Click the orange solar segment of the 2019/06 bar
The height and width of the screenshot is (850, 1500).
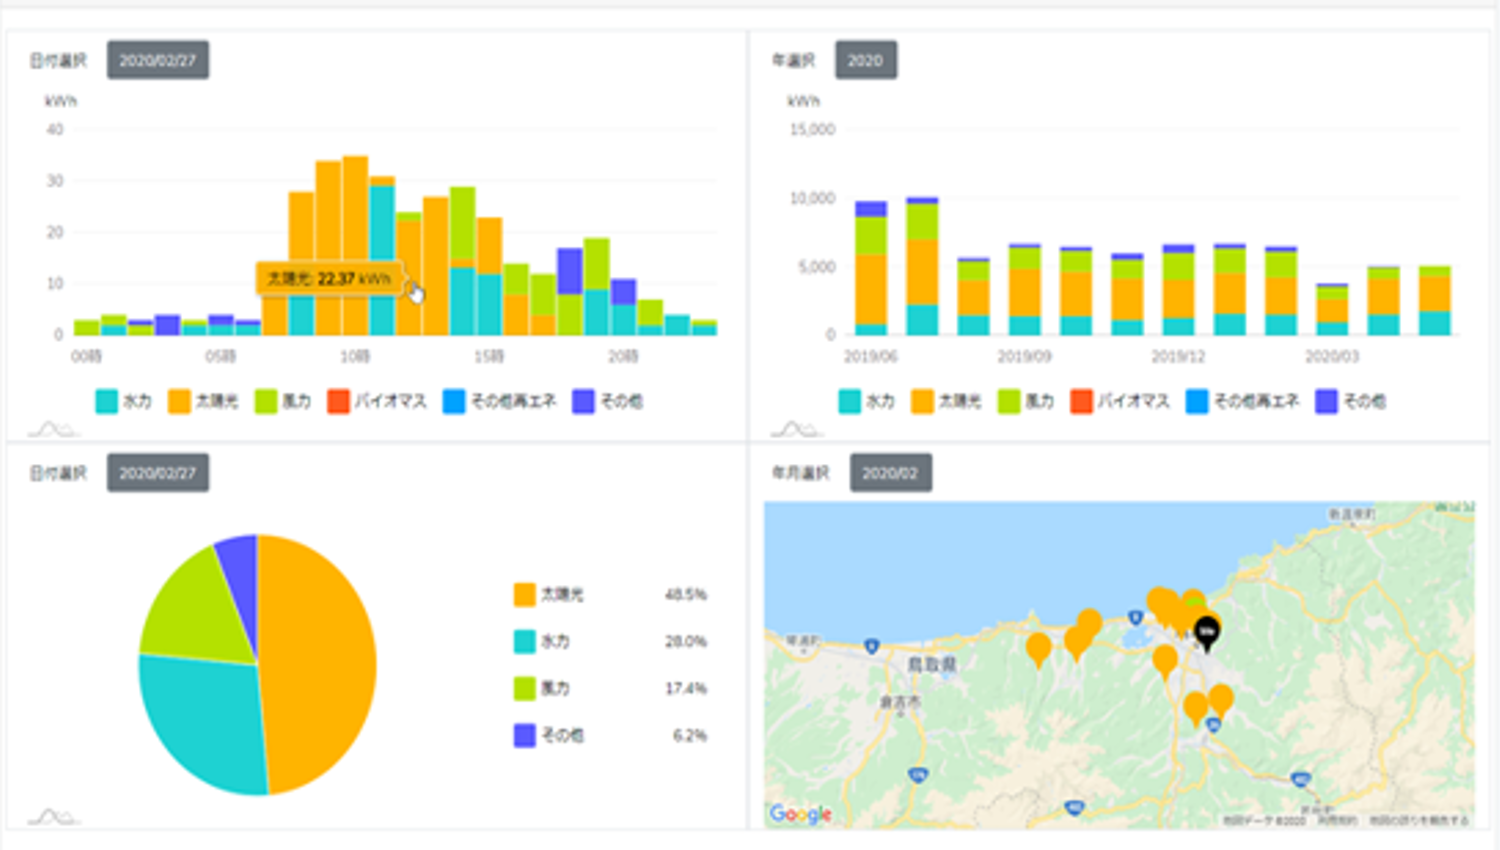871,290
